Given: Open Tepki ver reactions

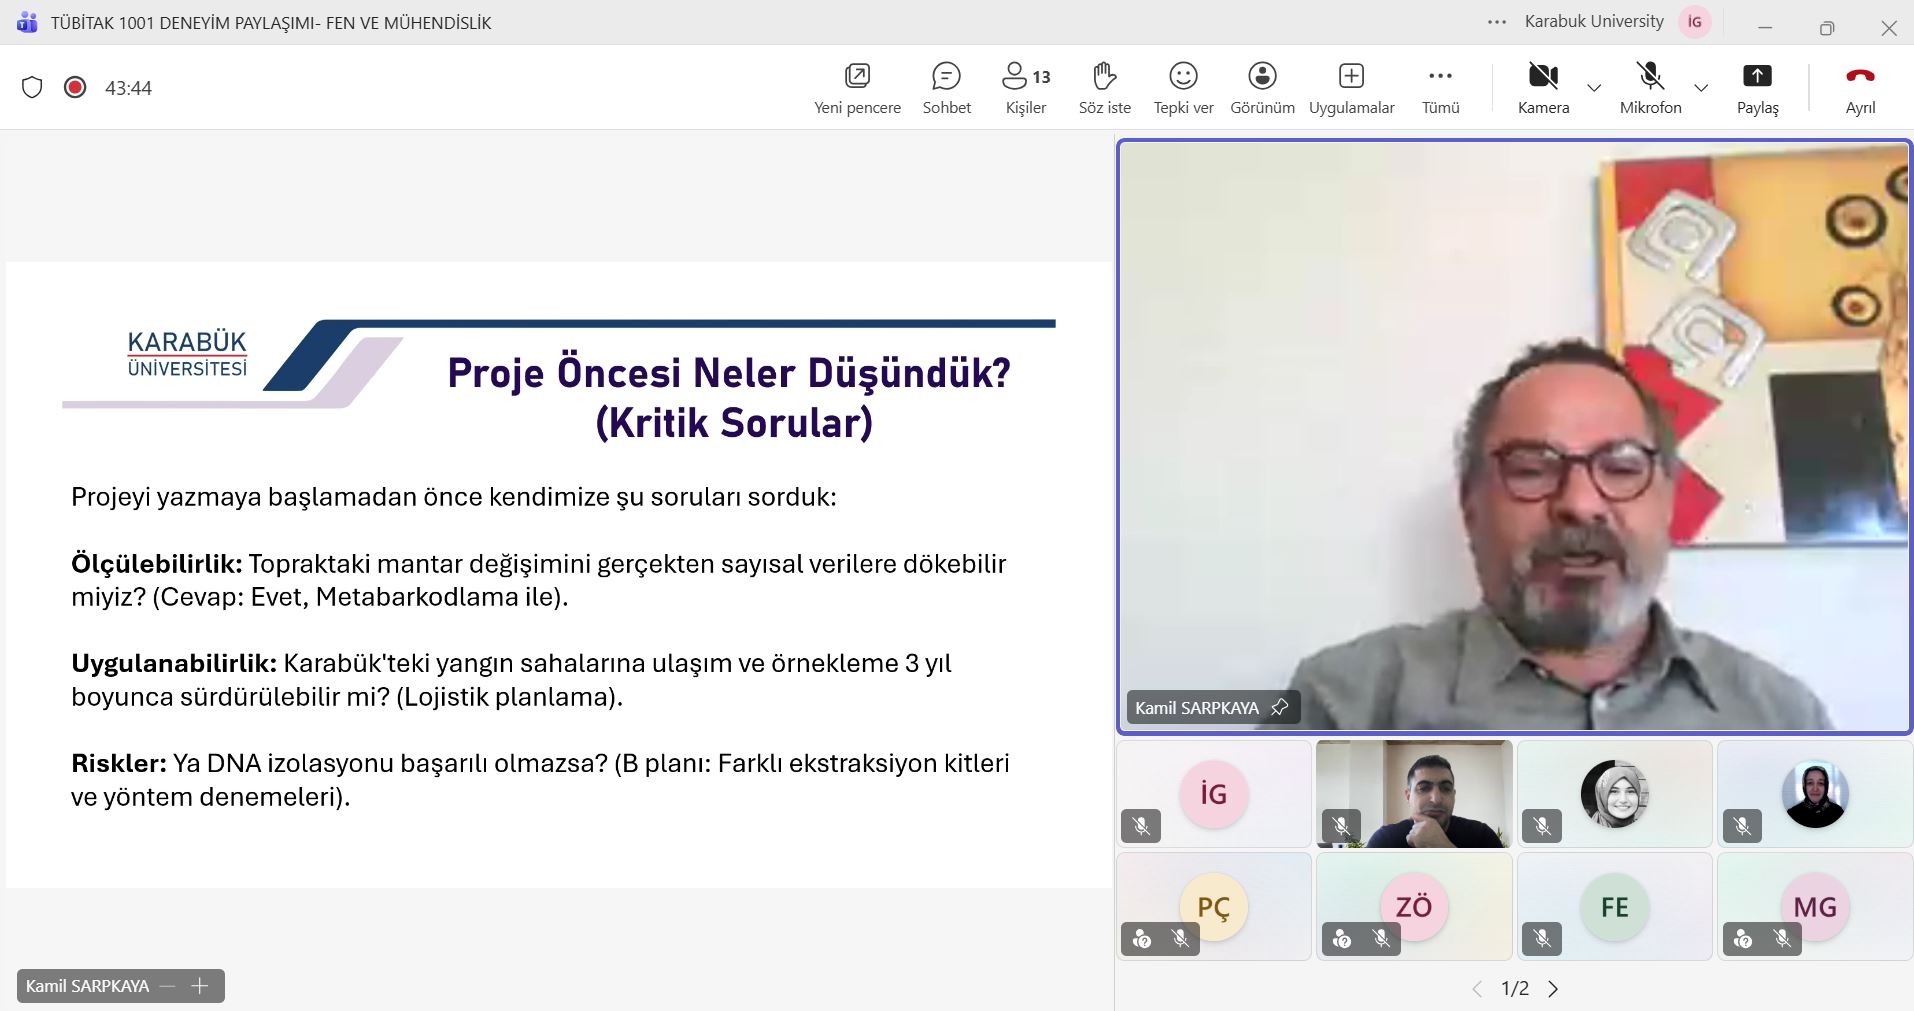Looking at the screenshot, I should coord(1183,87).
